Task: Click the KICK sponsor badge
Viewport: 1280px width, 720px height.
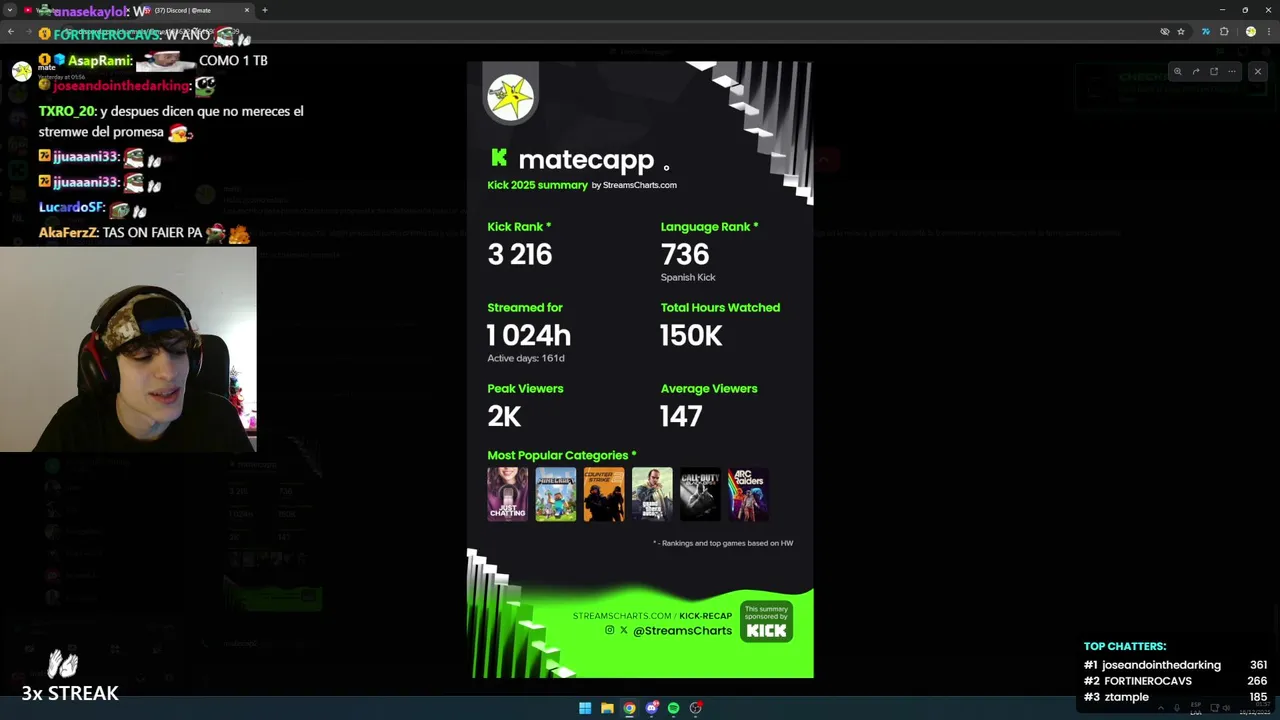Action: [x=767, y=622]
